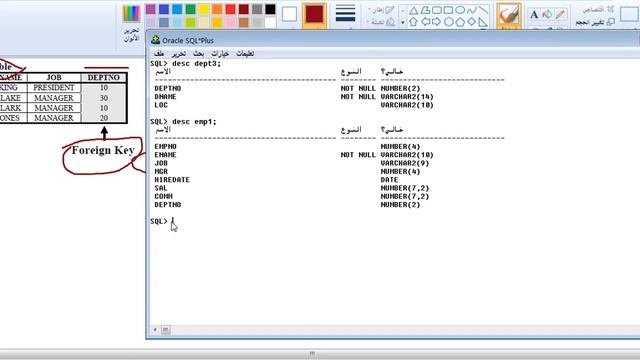The width and height of the screenshot is (640, 360).
Task: Pick the black palette swatch
Action: coord(270,9)
